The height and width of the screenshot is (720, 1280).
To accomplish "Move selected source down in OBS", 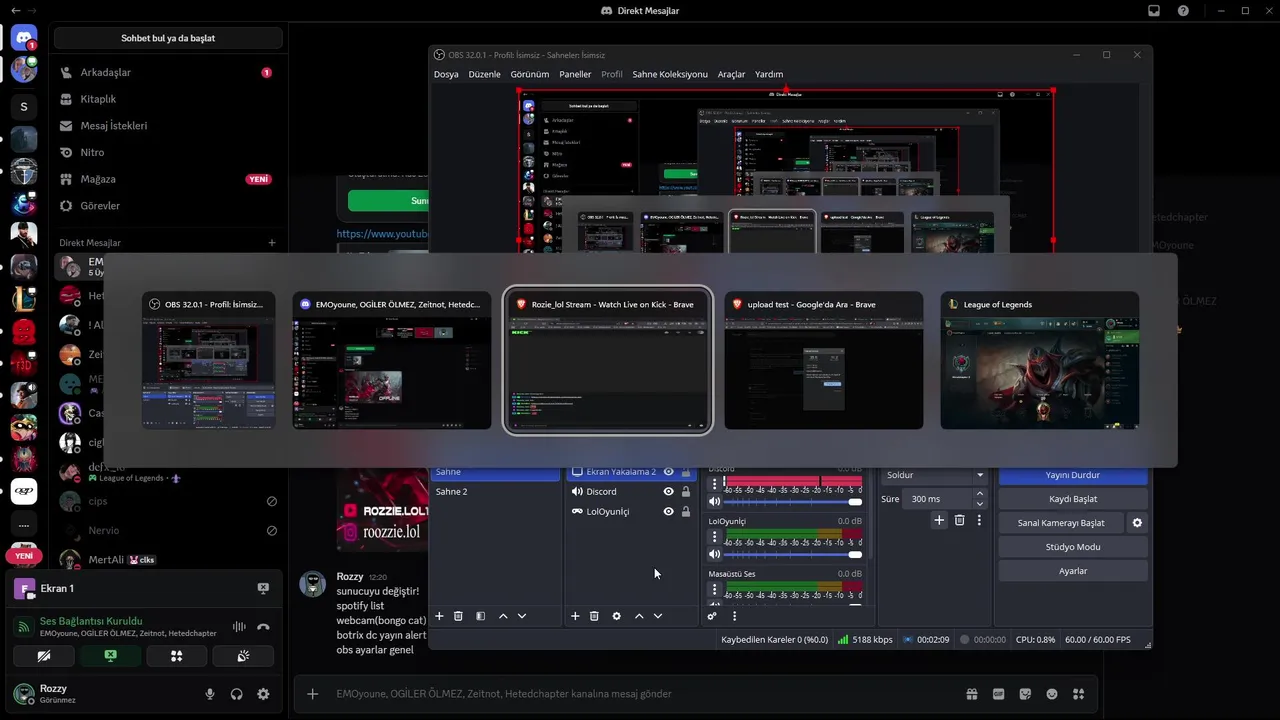I will point(658,616).
